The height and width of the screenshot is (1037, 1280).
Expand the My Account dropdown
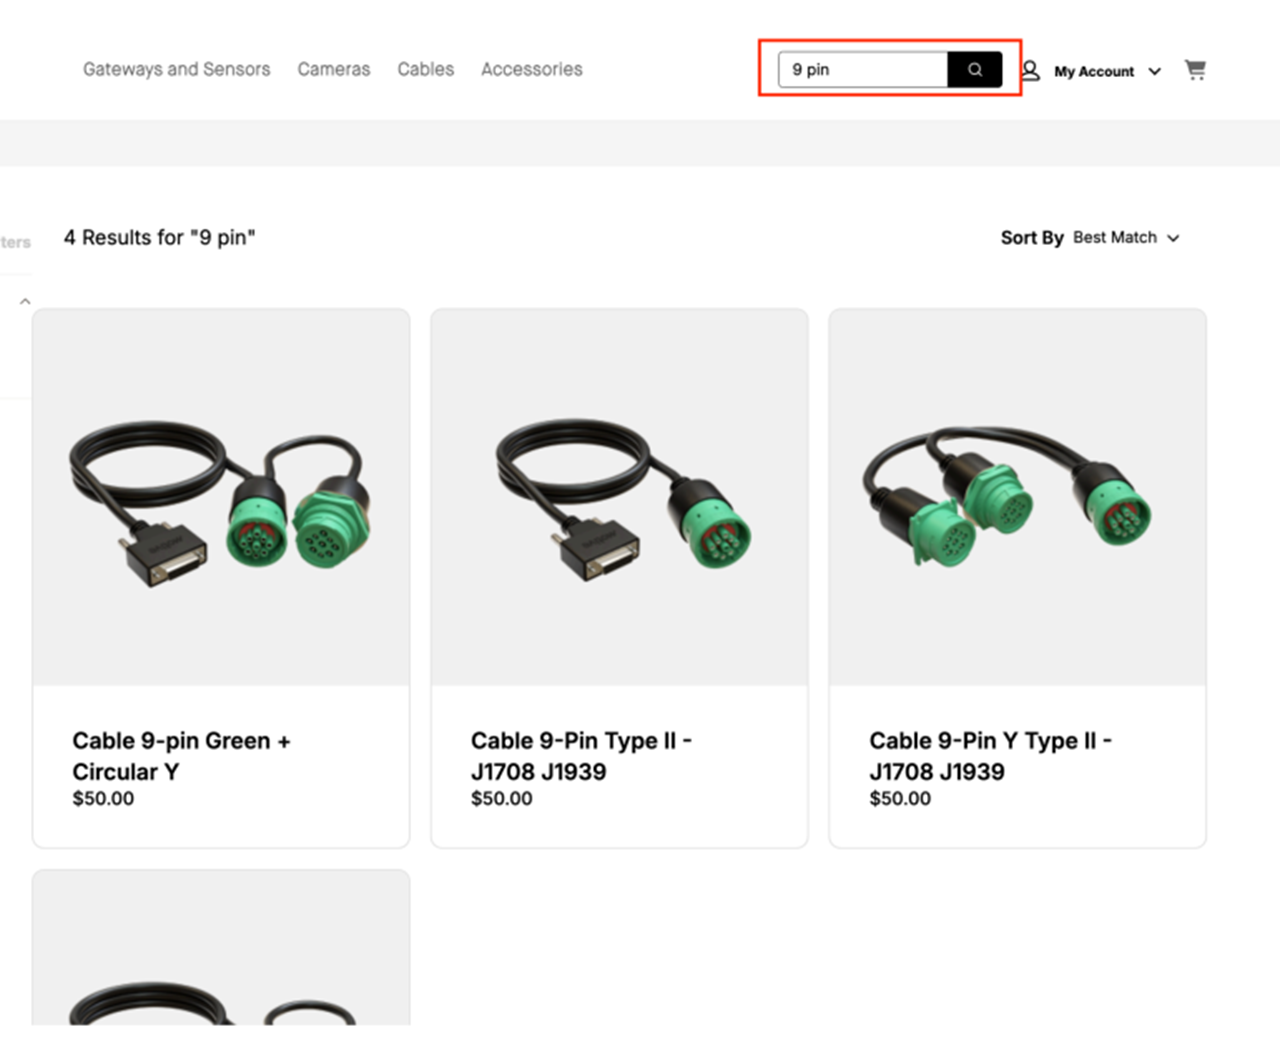pyautogui.click(x=1155, y=72)
